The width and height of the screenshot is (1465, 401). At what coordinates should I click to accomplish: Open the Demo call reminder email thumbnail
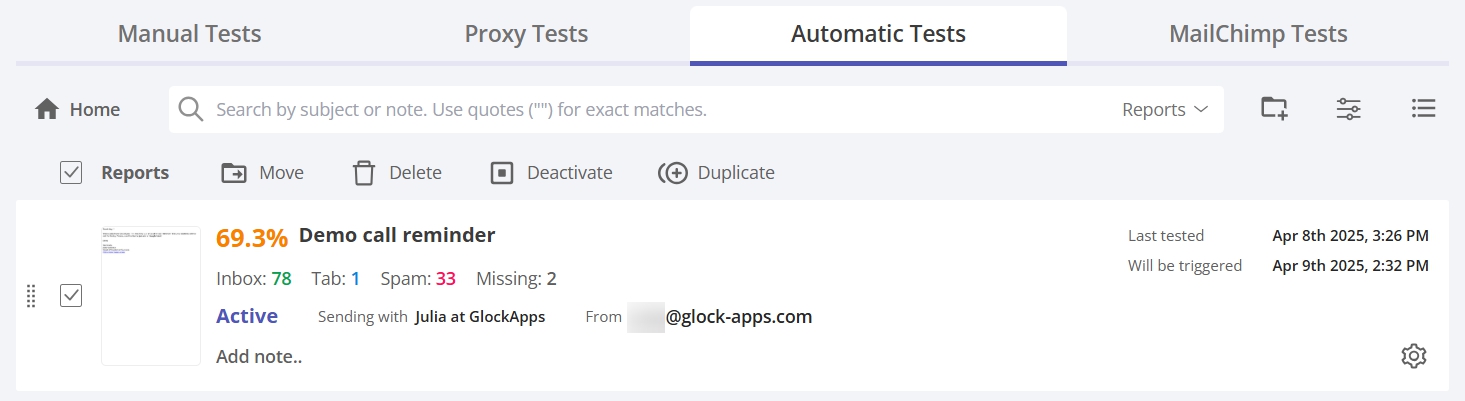(x=151, y=296)
